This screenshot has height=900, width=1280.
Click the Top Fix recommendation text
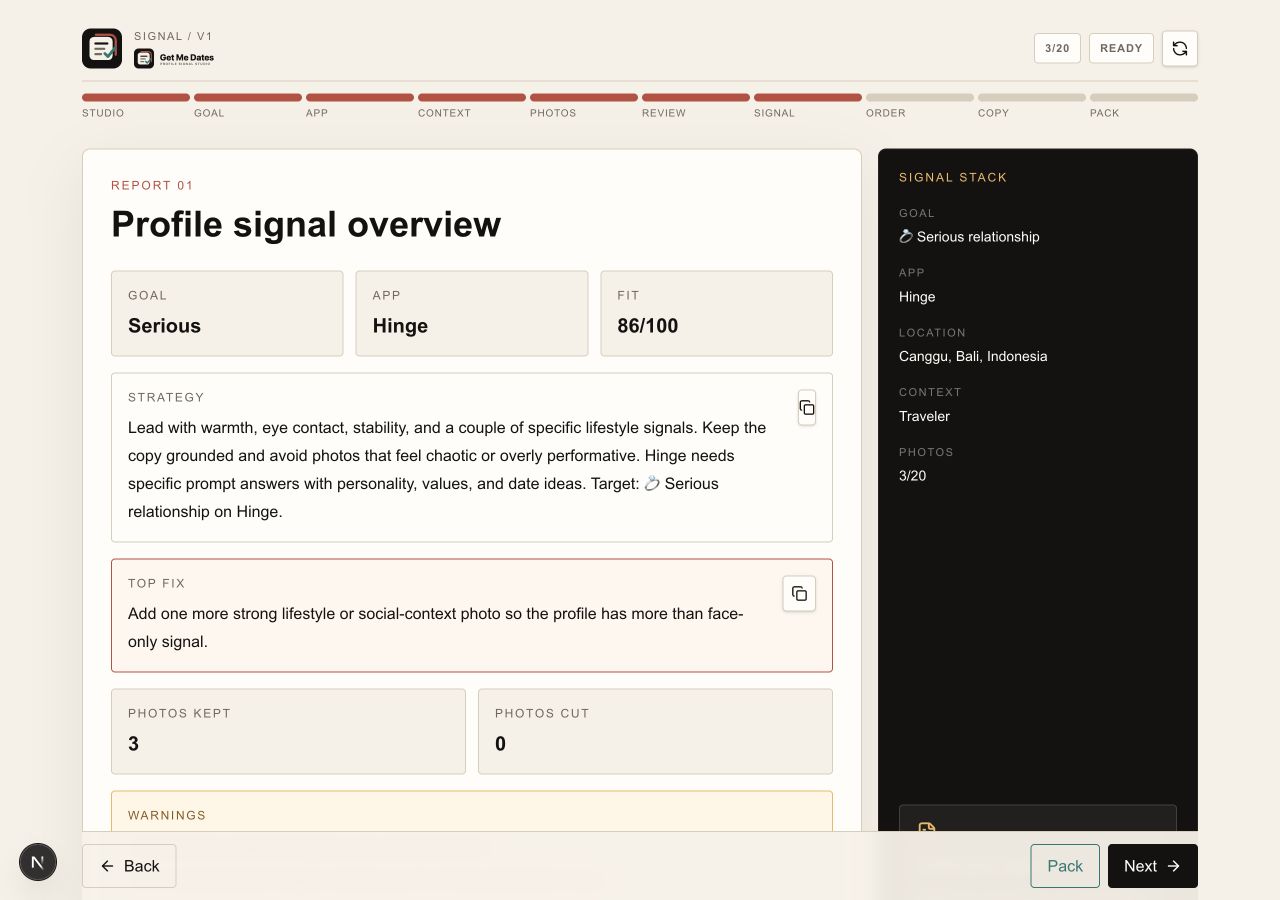point(436,627)
